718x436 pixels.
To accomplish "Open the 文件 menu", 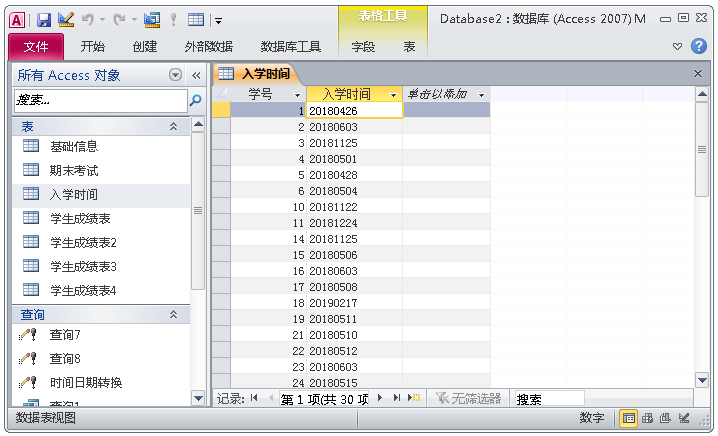I will [36, 46].
